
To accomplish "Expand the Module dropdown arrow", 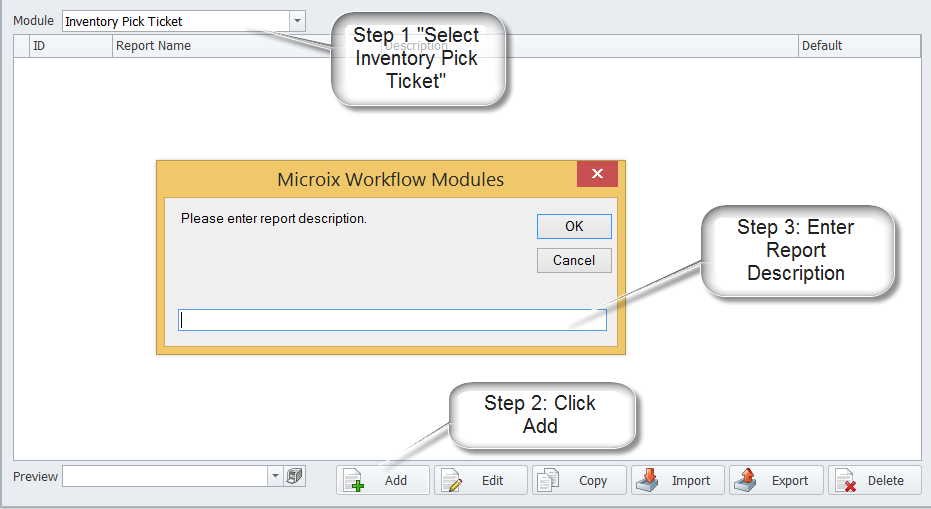I will (x=297, y=21).
